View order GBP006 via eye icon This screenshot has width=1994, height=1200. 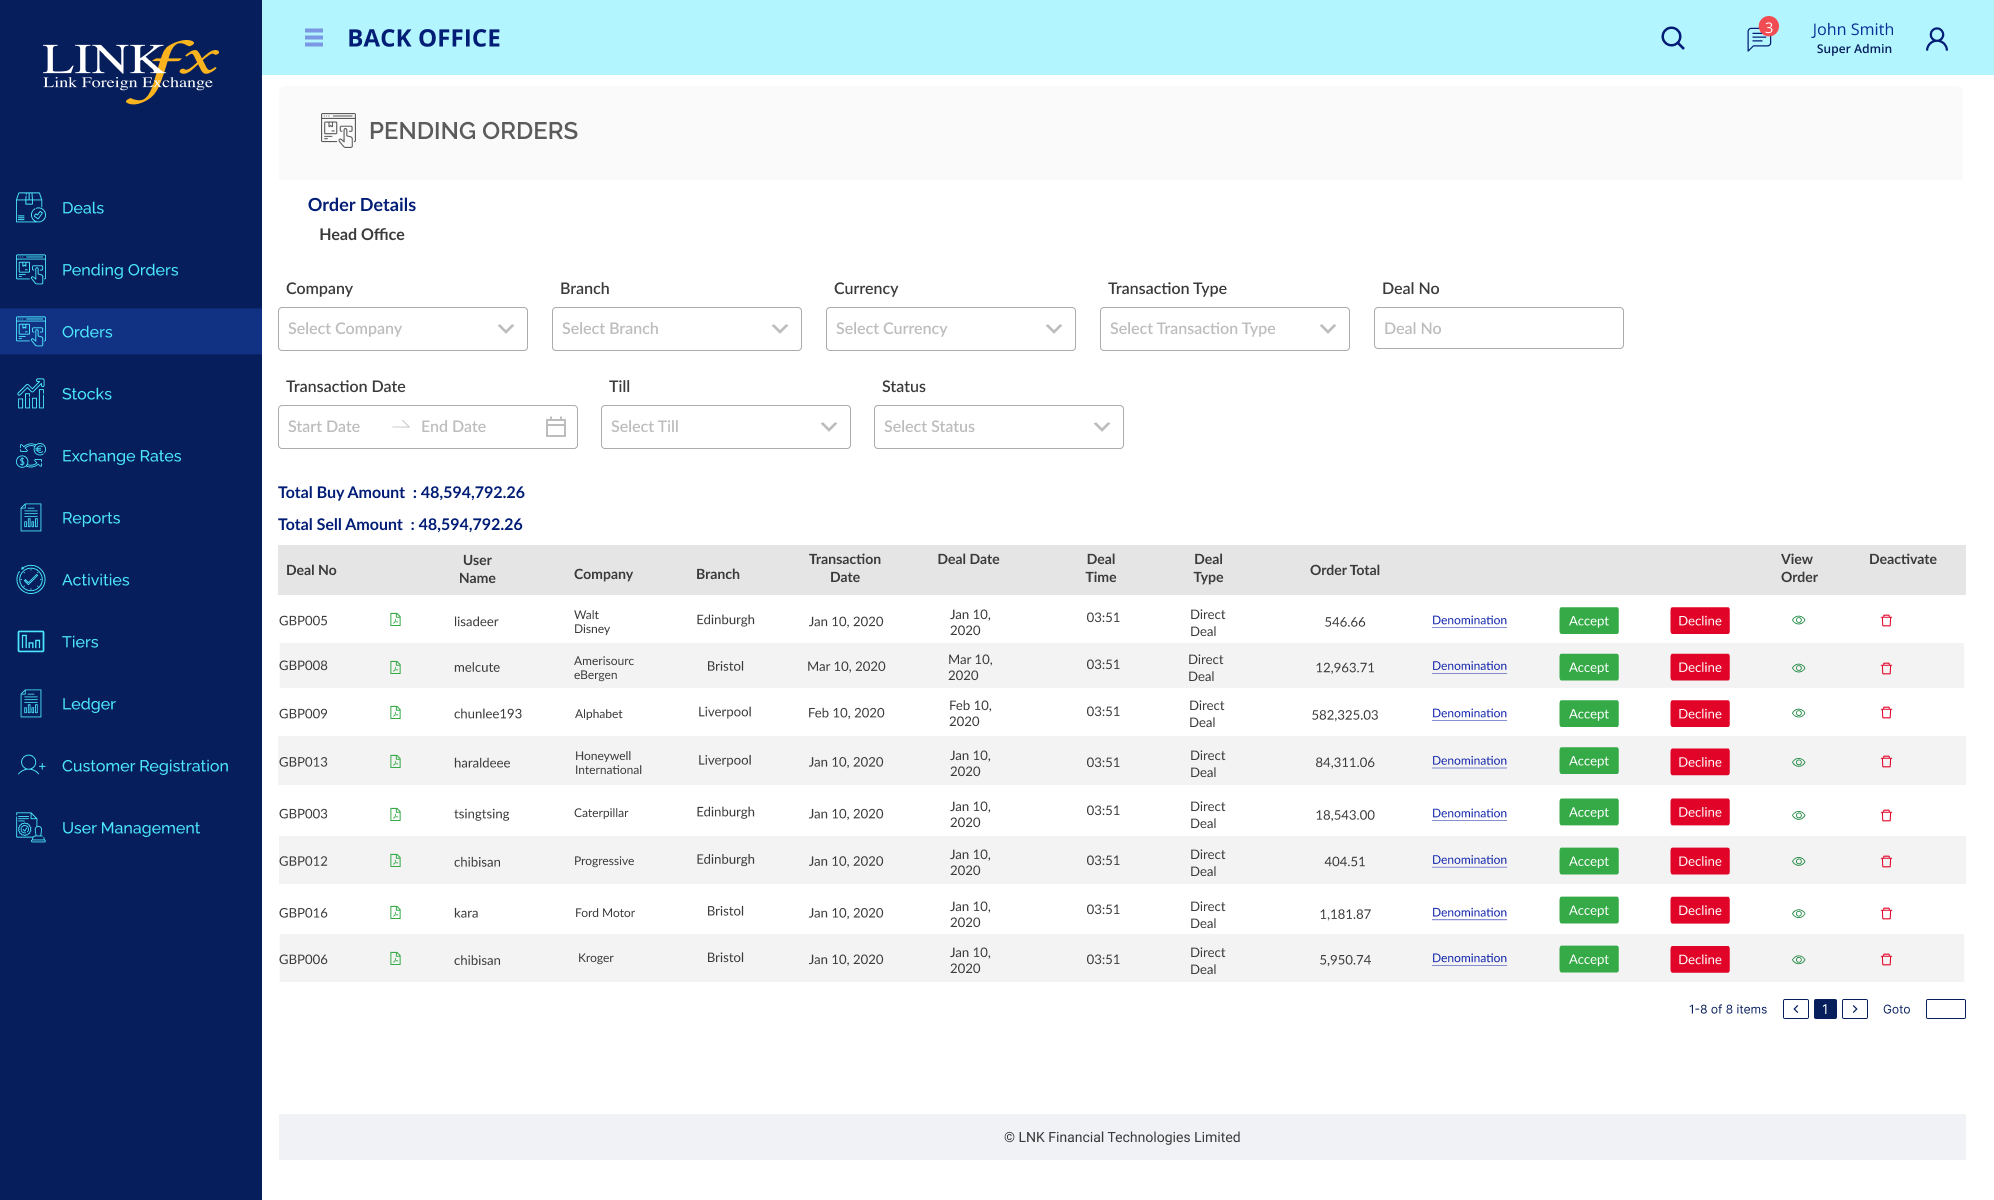click(1798, 960)
